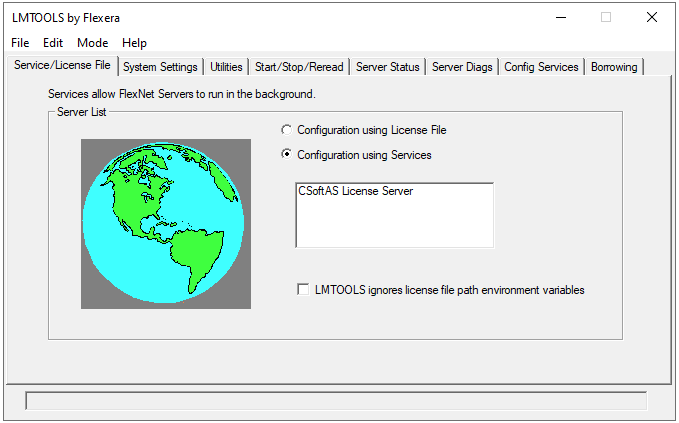The height and width of the screenshot is (423, 679).
Task: Select Configuration using License File option
Action: pos(288,130)
